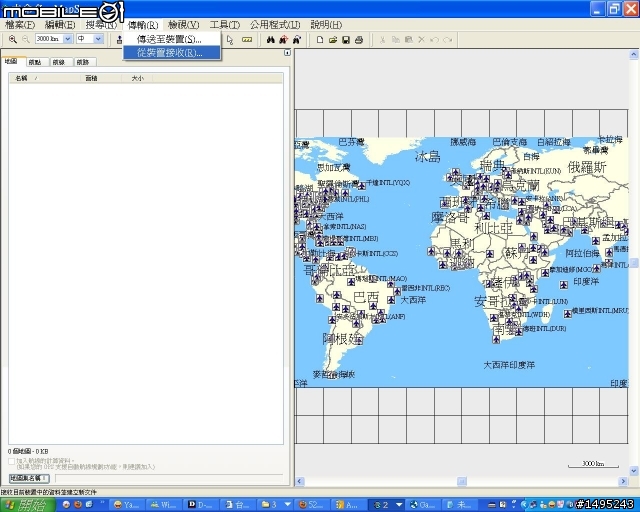
Task: Click the 地圖集名稱 map set name button
Action: (29, 478)
